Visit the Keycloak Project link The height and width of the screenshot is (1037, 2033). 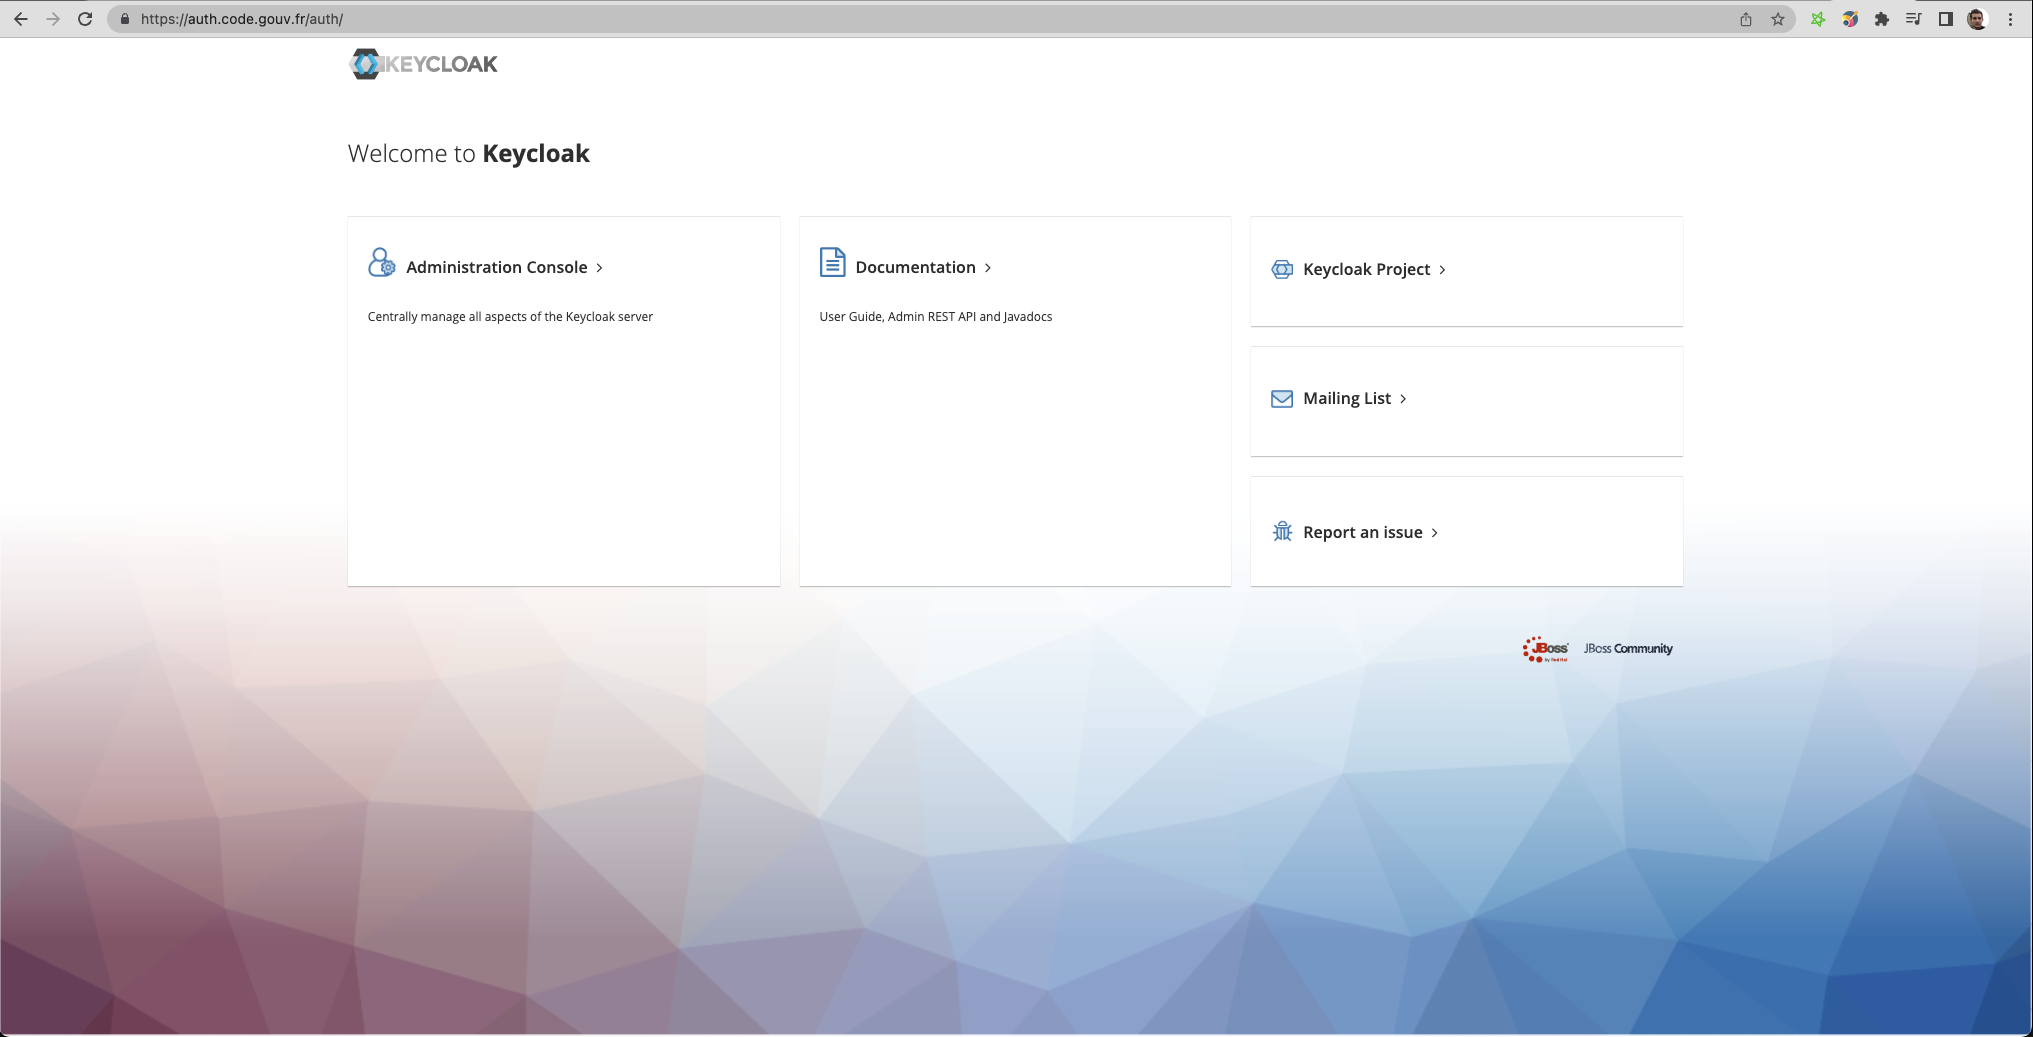pos(1367,269)
